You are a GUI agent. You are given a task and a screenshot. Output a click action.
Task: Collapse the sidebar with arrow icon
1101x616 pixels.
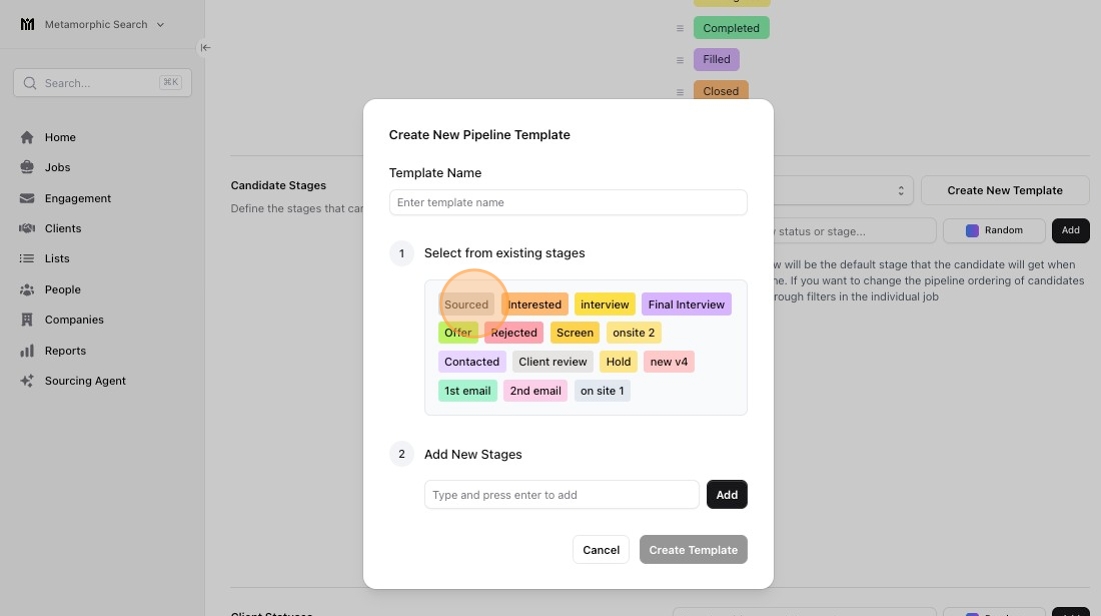[205, 47]
